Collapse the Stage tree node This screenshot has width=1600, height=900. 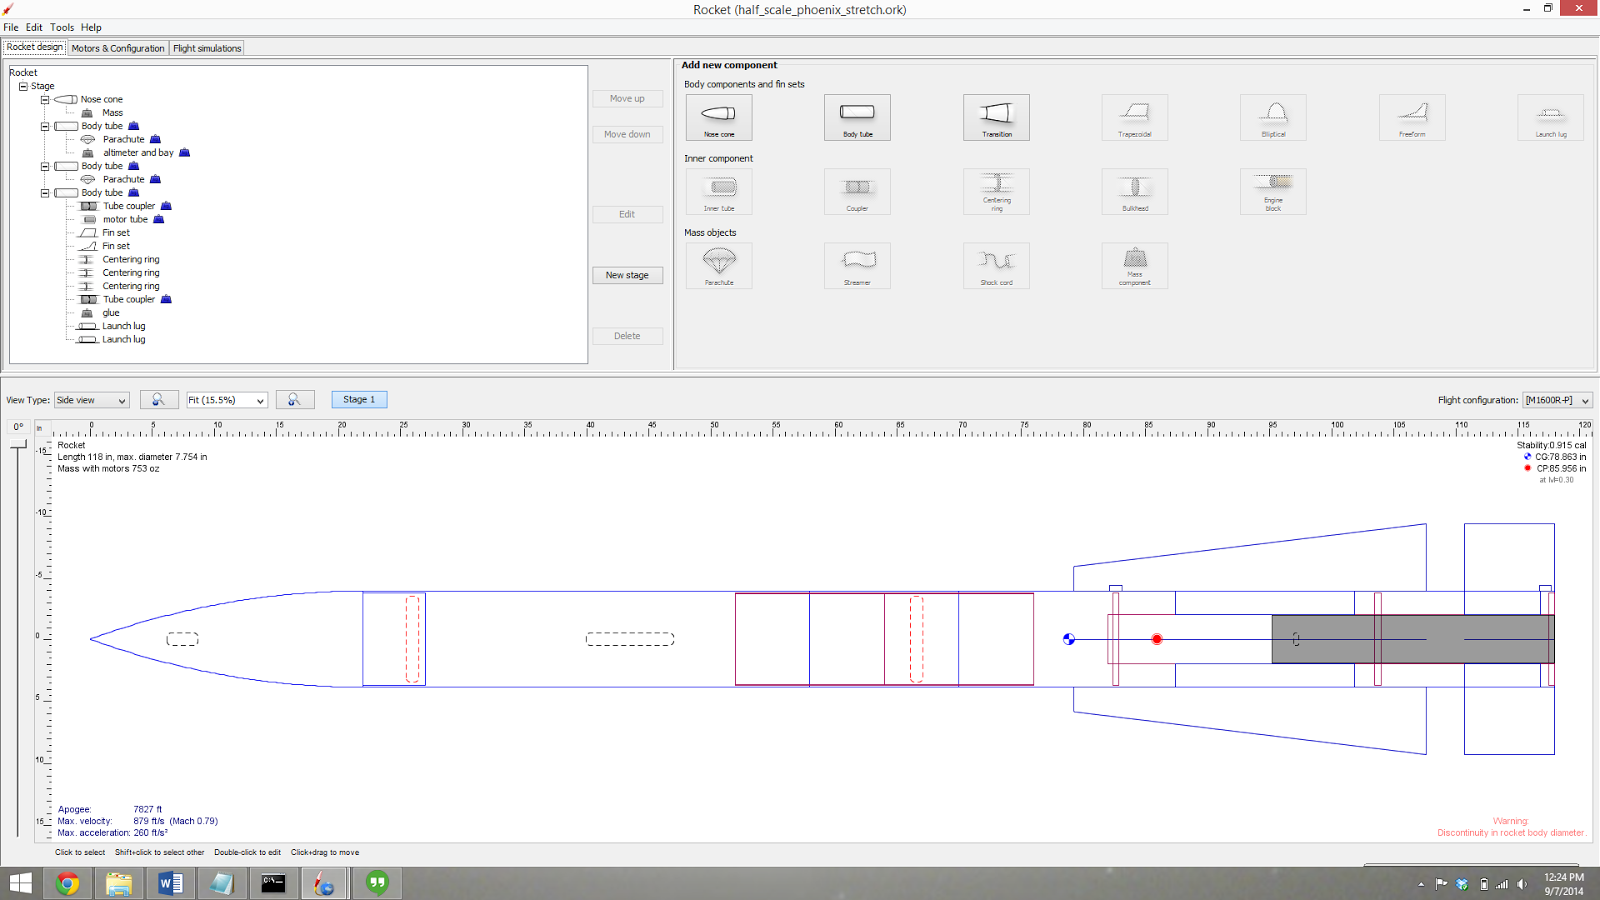click(22, 86)
